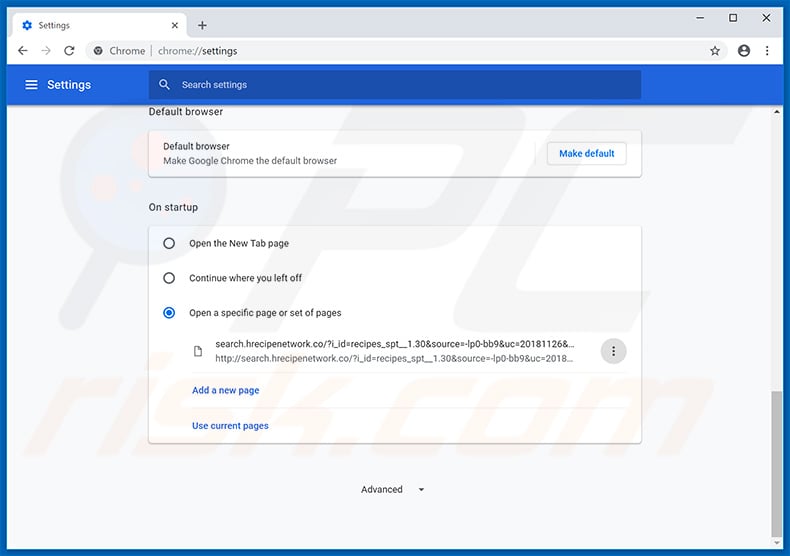790x556 pixels.
Task: Open the Settings hamburger menu
Action: 31,85
